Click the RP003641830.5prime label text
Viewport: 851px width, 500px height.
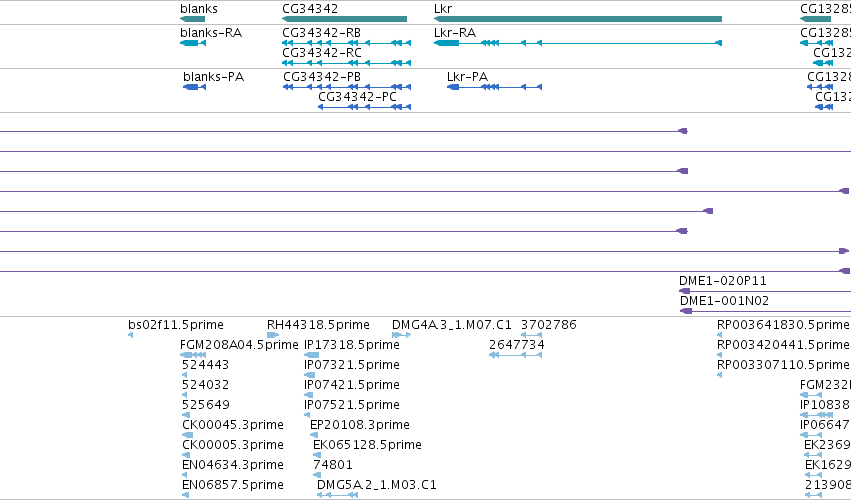click(x=783, y=325)
